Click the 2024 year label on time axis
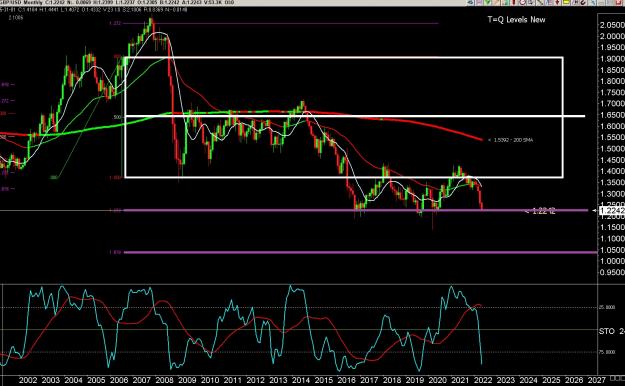This screenshot has height=386, width=625. coord(529,380)
